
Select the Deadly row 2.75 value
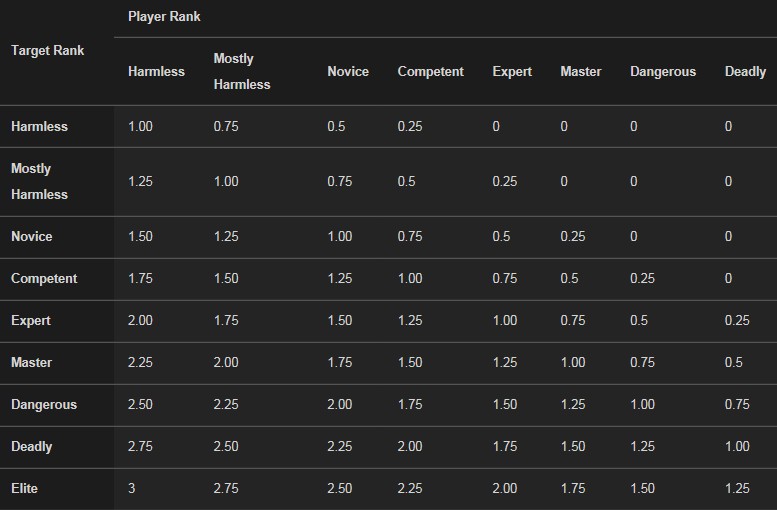[x=140, y=447]
